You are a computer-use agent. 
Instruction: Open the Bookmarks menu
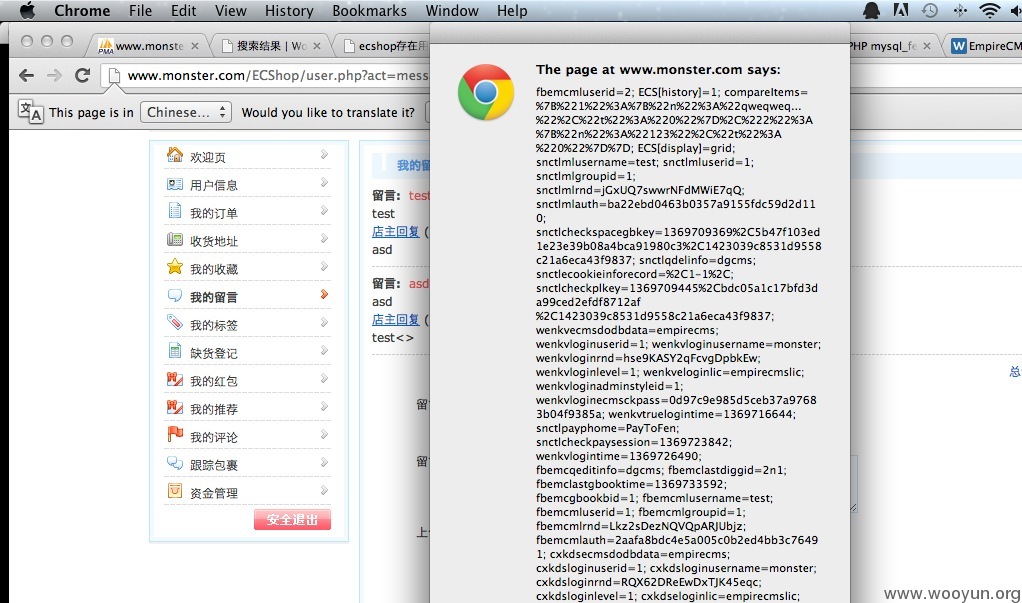point(370,11)
